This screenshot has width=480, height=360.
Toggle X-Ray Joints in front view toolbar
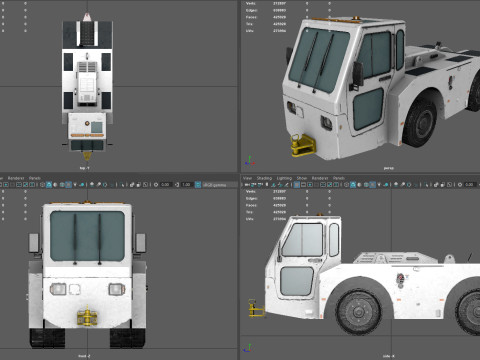146,184
